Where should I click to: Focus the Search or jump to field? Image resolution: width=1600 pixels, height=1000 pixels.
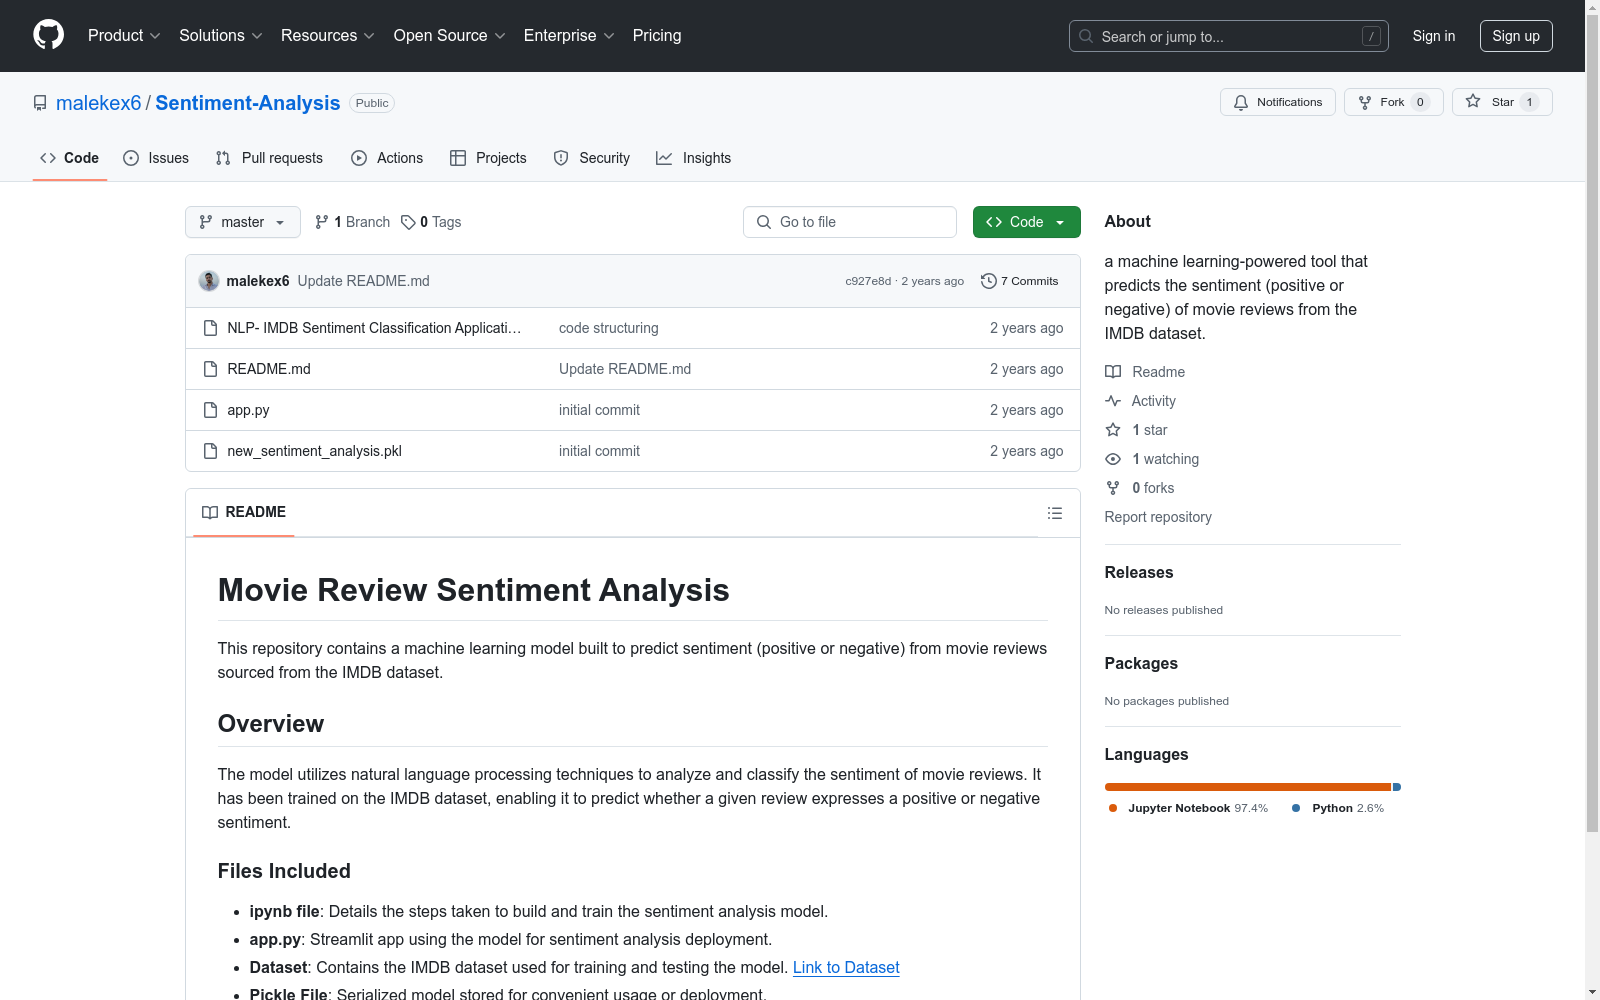(1228, 36)
